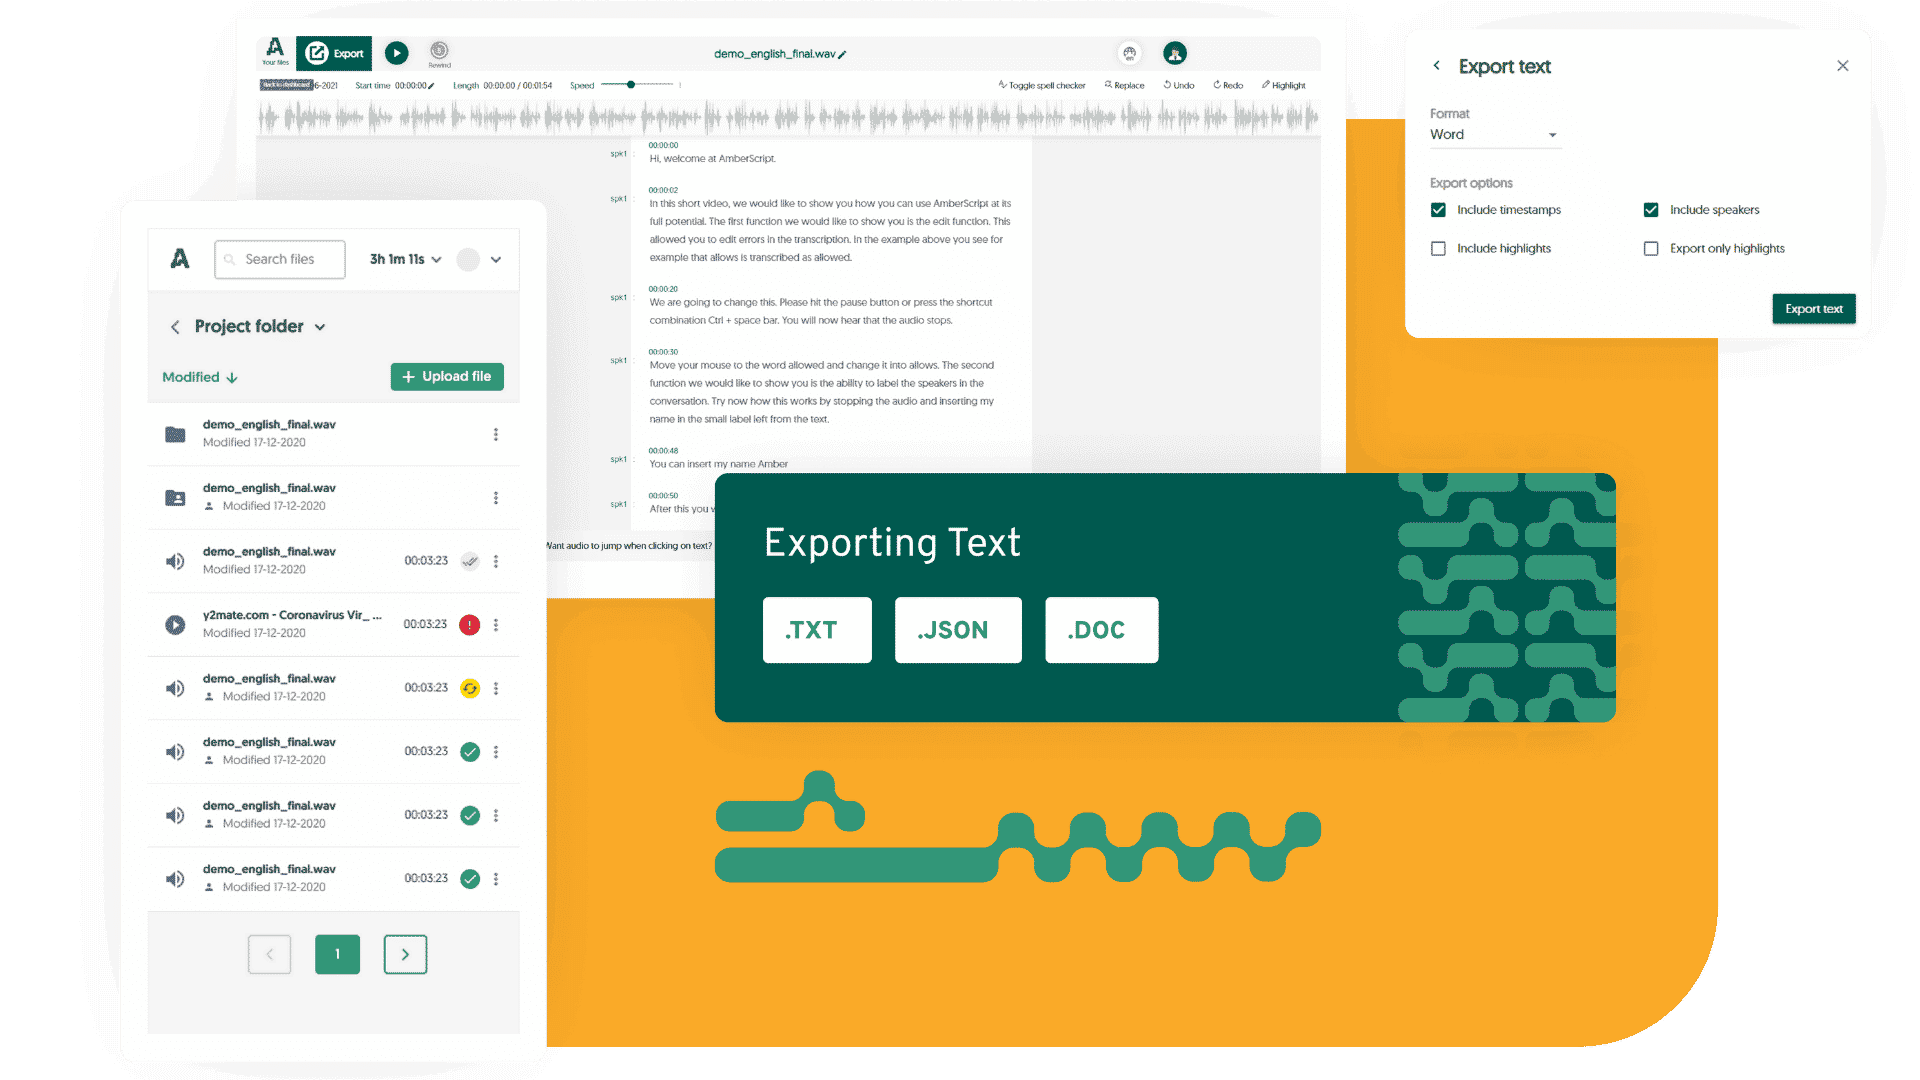Click play icon of y2mate.com Coronavirus file
The image size is (1920, 1080).
click(175, 625)
